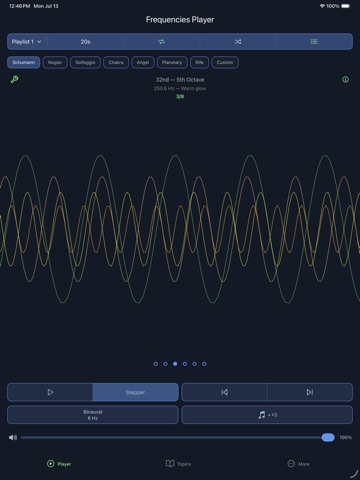Toggle the repeat loop icon
360x480 pixels.
(x=162, y=42)
